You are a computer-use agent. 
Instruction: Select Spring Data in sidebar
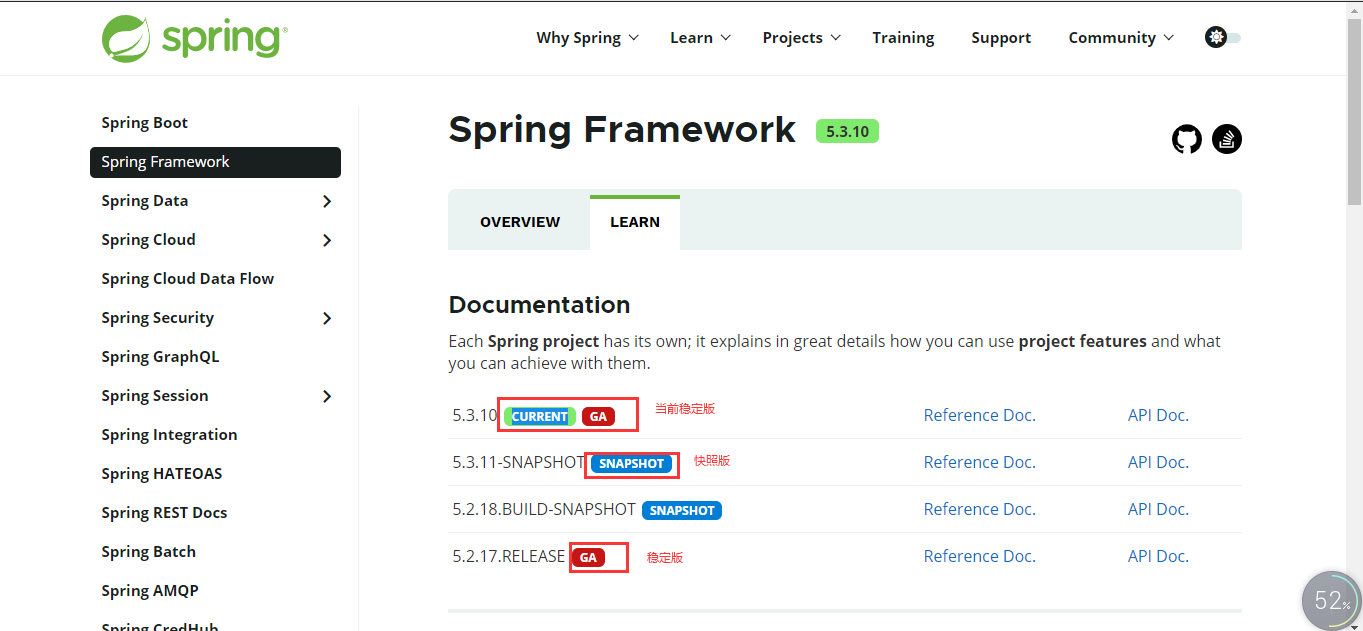tap(145, 201)
